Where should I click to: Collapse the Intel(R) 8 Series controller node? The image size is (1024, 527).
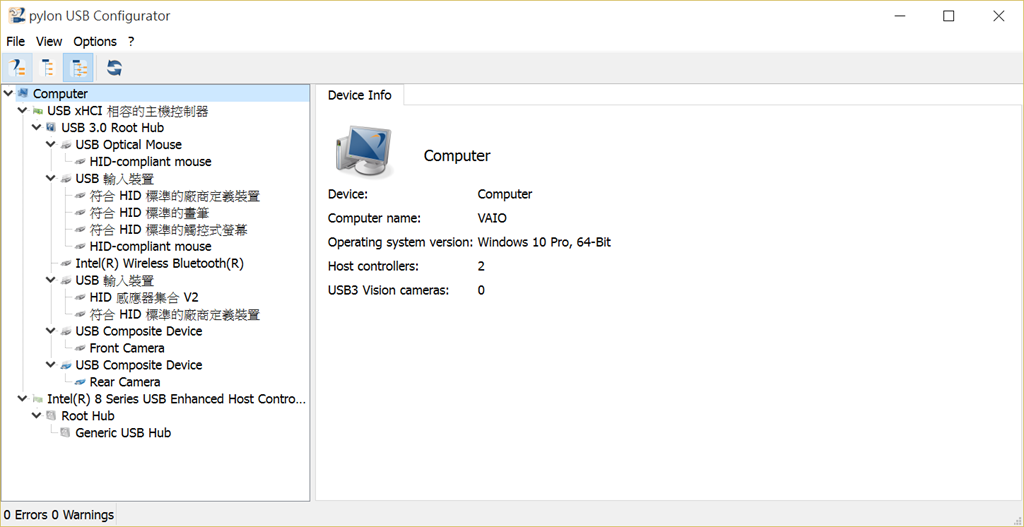[23, 398]
